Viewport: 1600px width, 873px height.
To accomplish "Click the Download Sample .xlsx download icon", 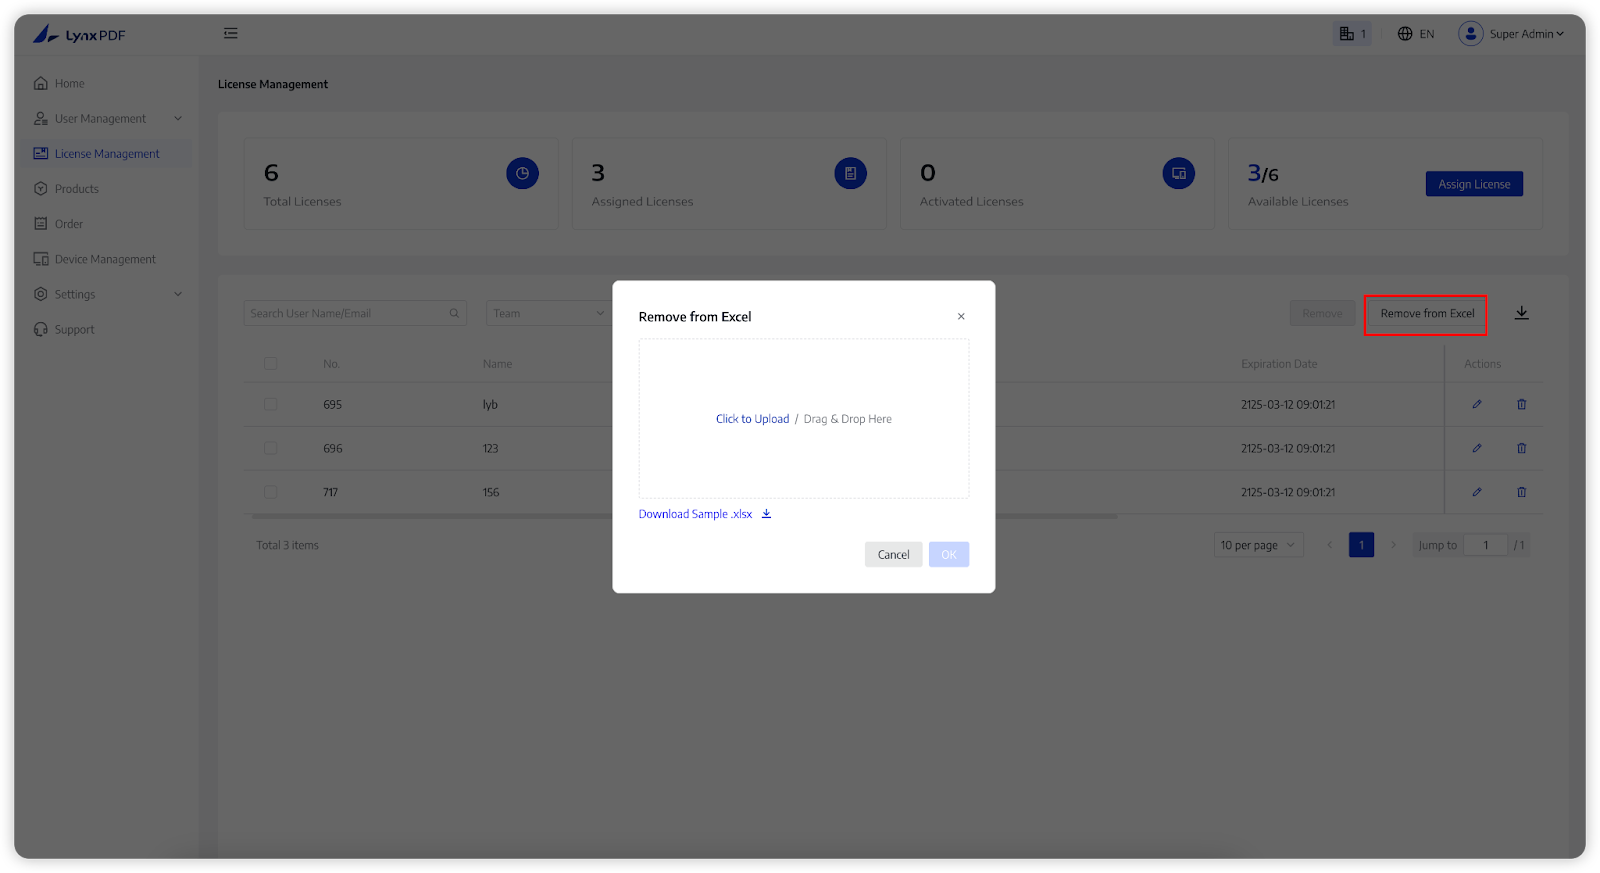I will [767, 514].
